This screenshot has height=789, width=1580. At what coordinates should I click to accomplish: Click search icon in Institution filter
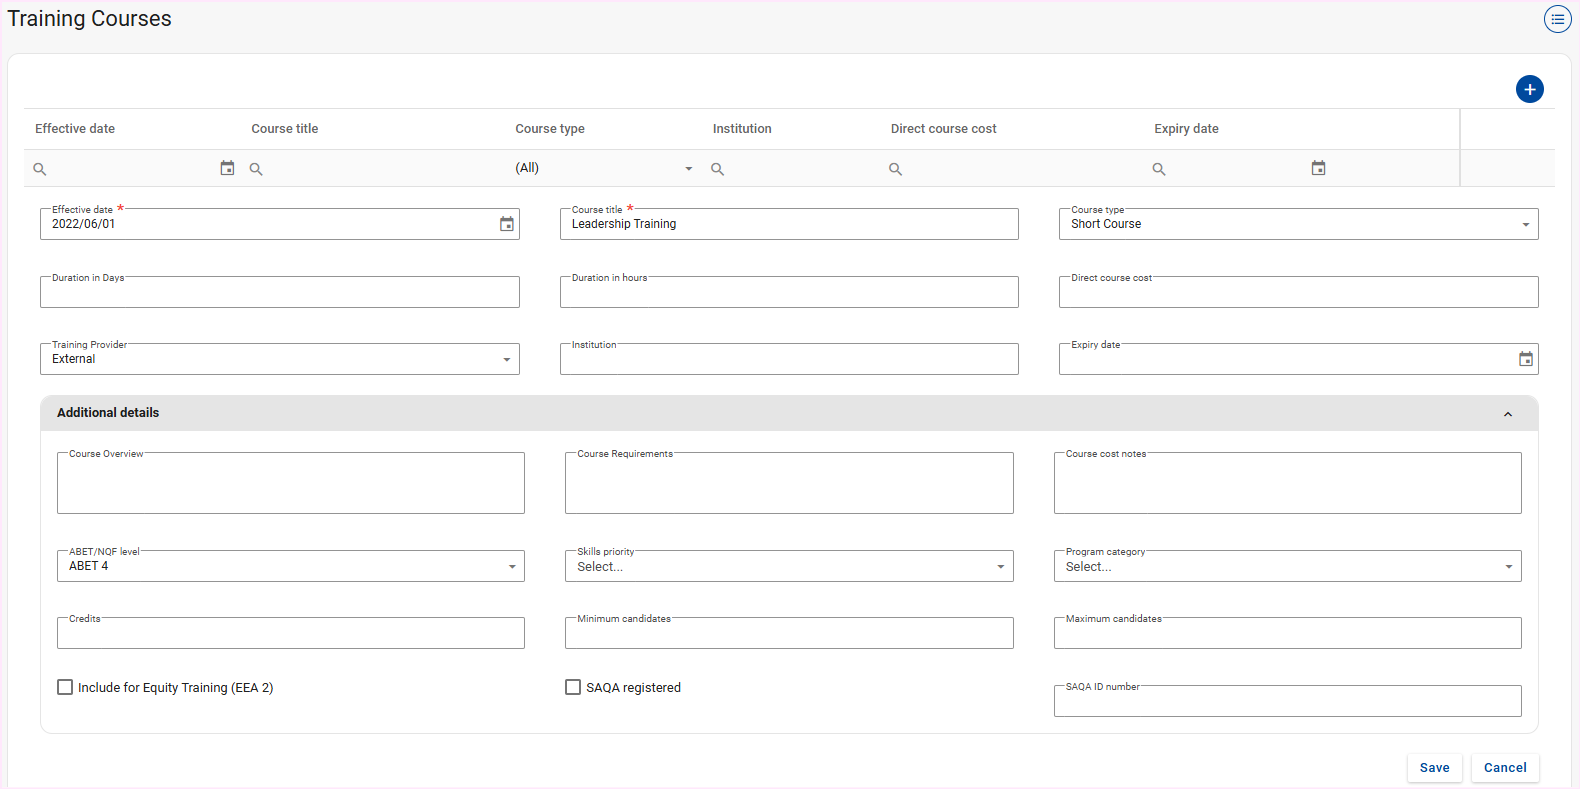click(x=717, y=169)
